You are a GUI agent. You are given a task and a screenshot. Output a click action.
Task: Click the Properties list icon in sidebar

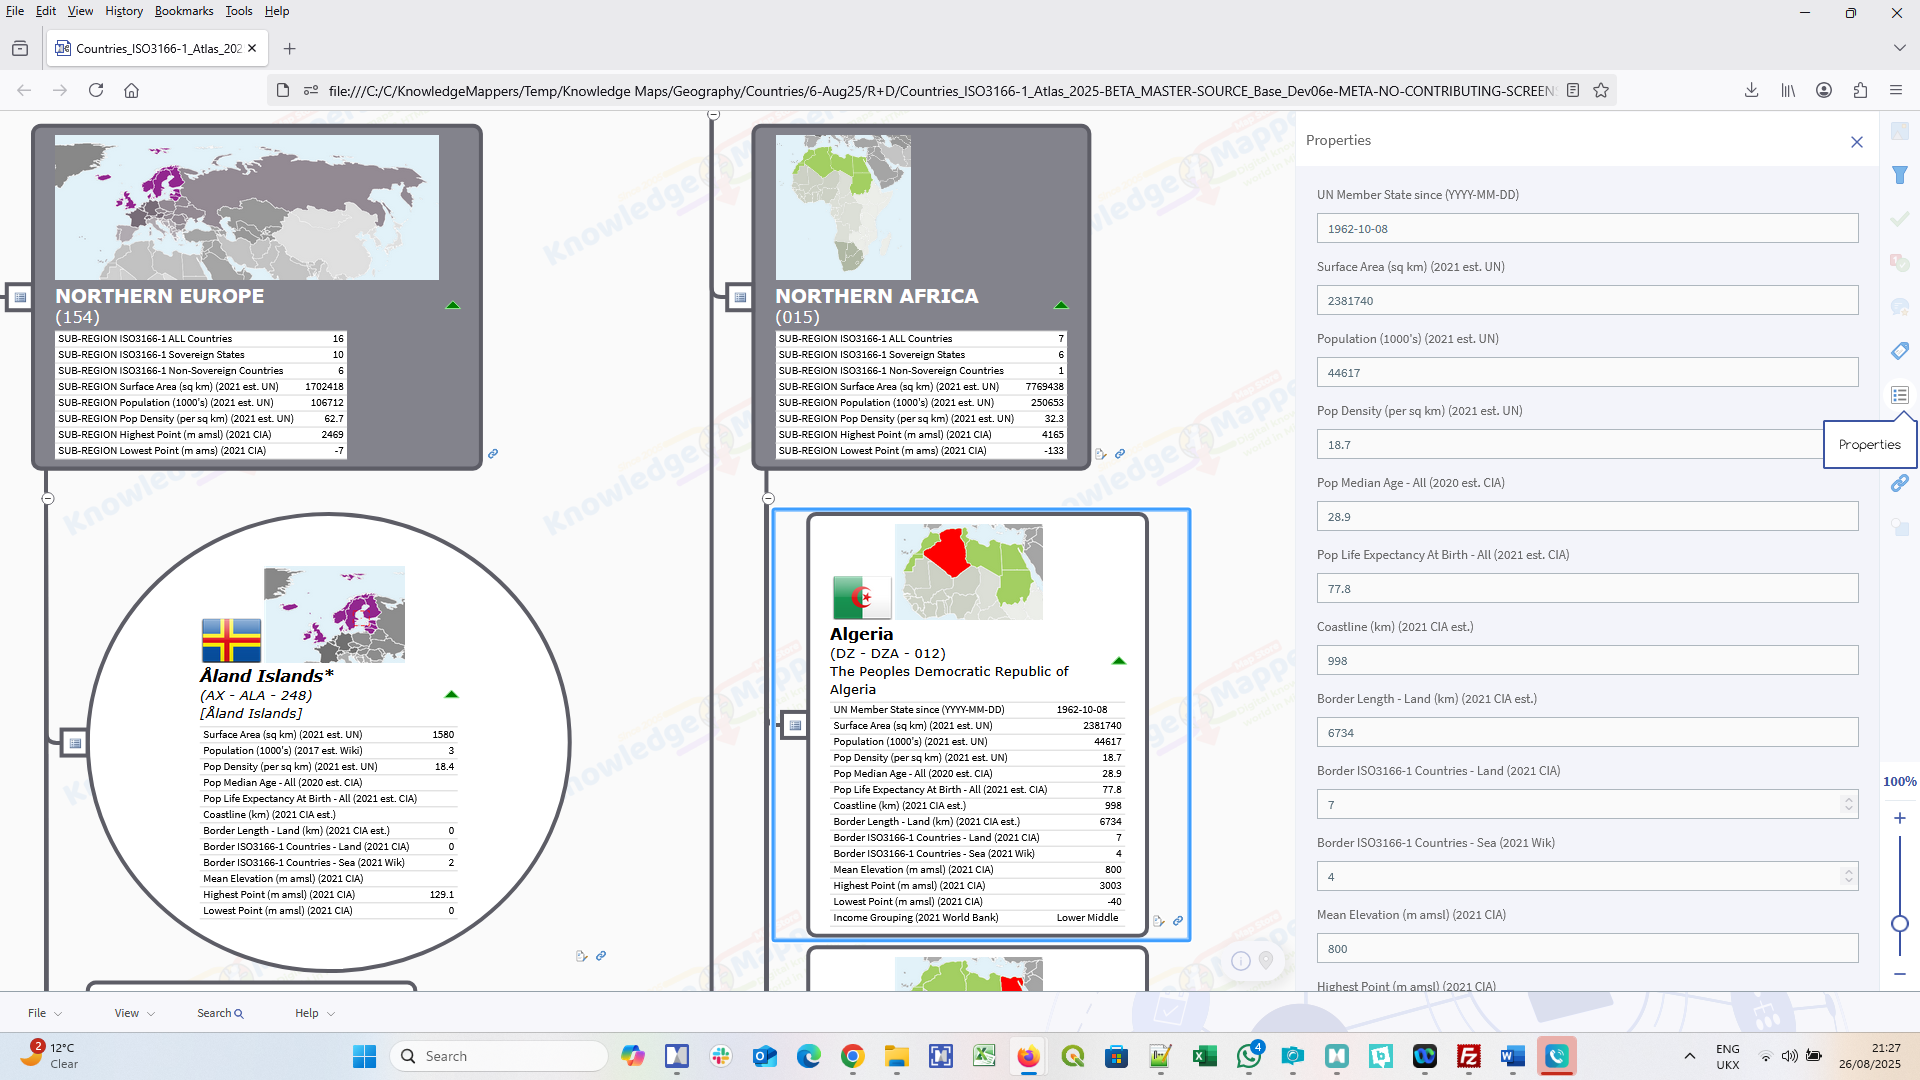coord(1900,395)
